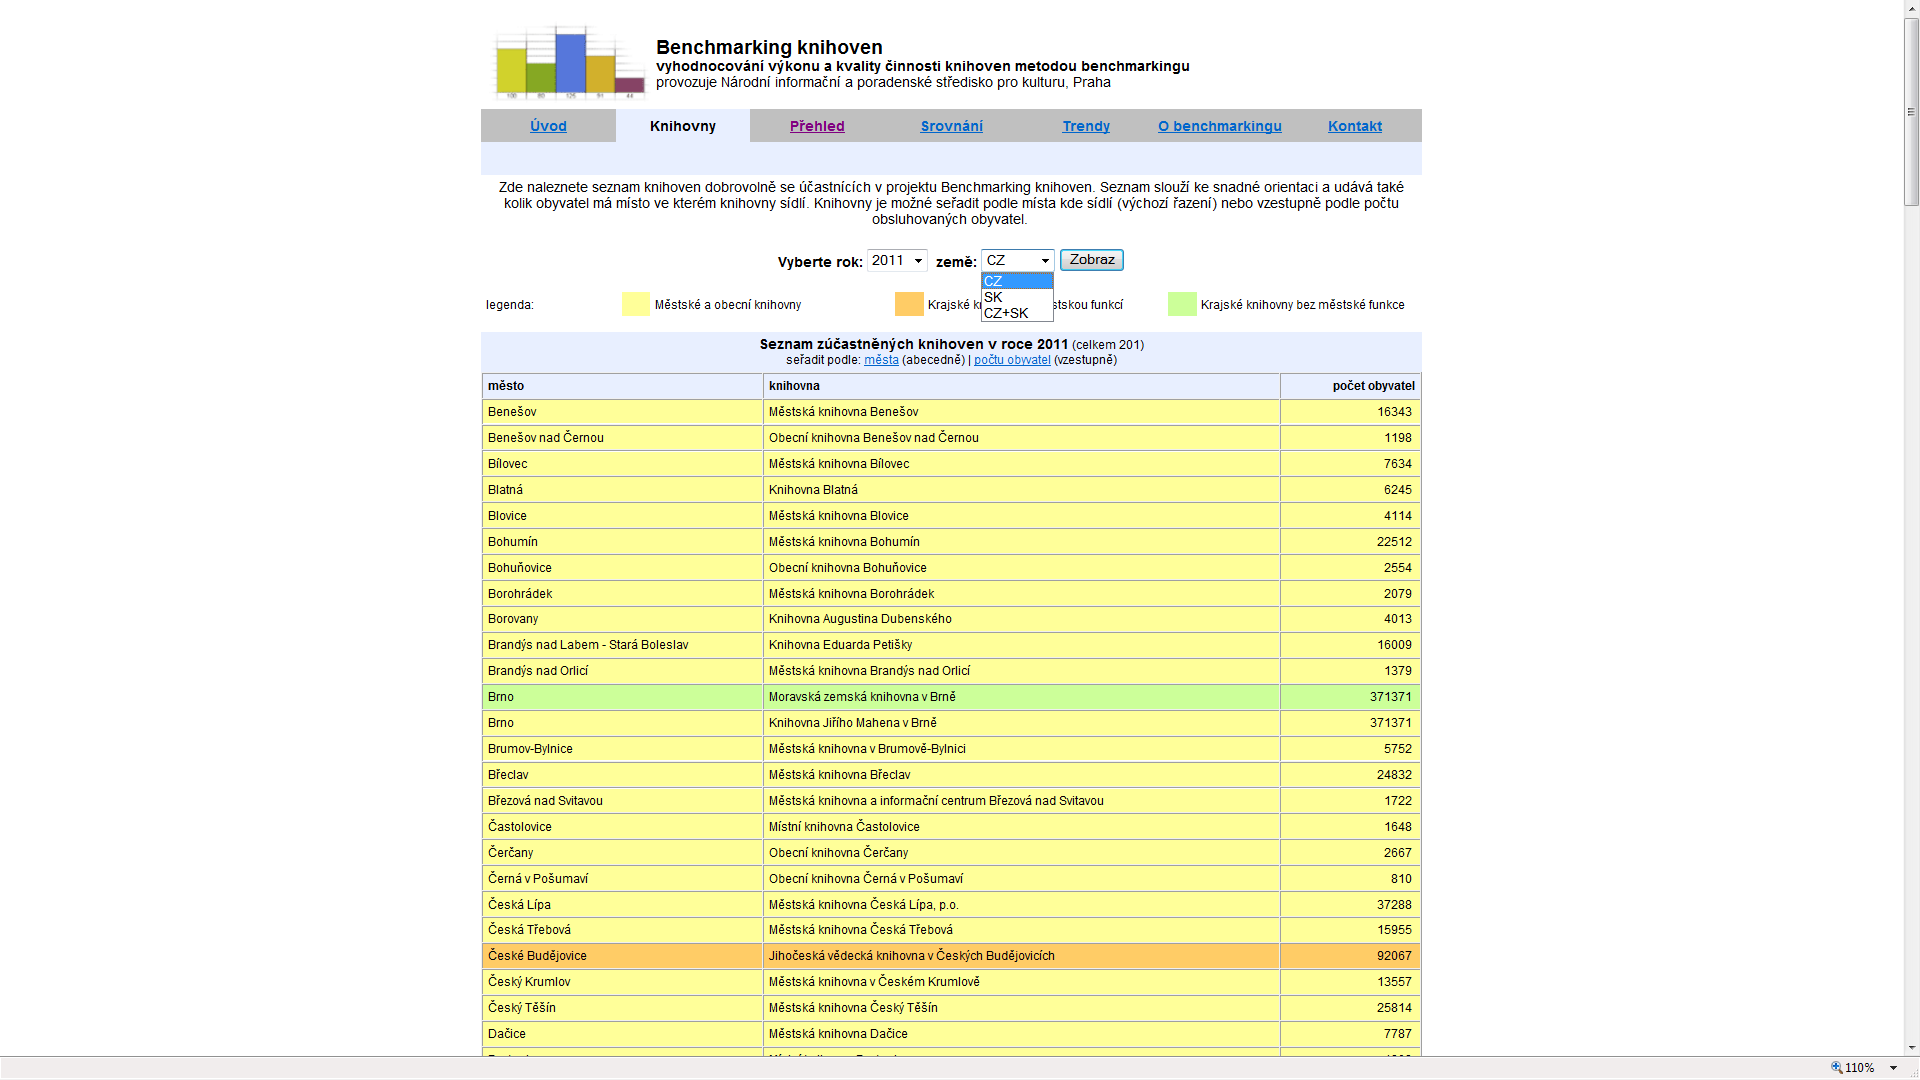Click the počet obyvatel column header
This screenshot has width=1920, height=1080.
point(1350,386)
